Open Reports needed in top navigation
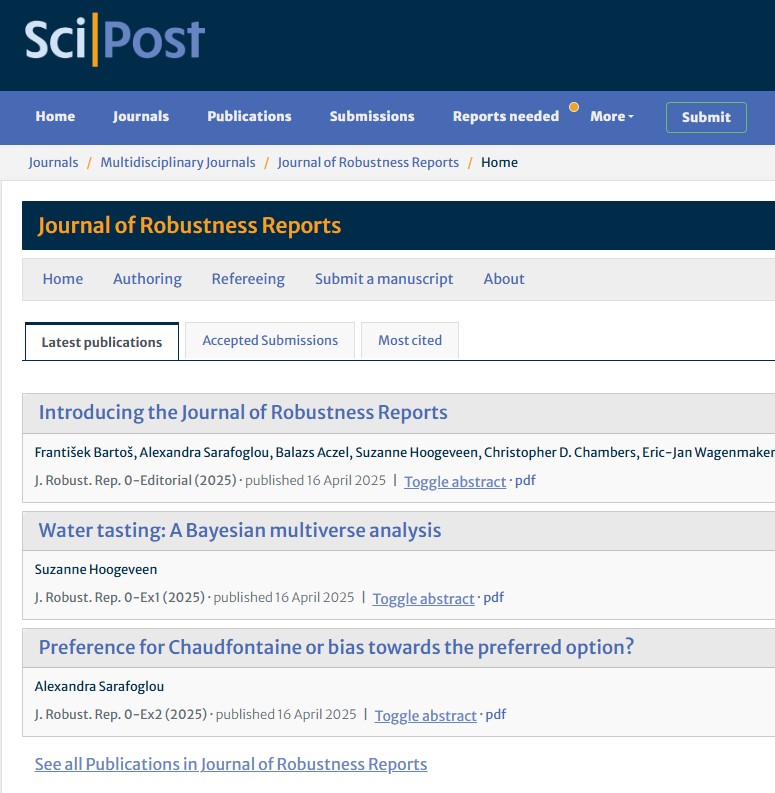The width and height of the screenshot is (775, 793). pos(506,116)
